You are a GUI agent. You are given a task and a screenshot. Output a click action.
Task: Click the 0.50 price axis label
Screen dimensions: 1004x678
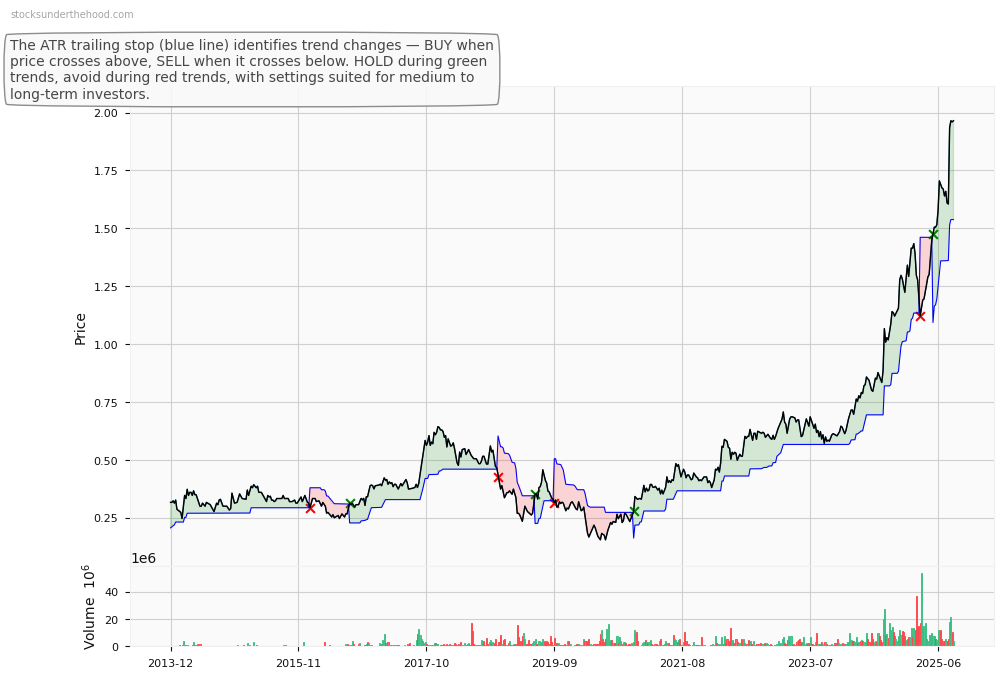point(106,461)
